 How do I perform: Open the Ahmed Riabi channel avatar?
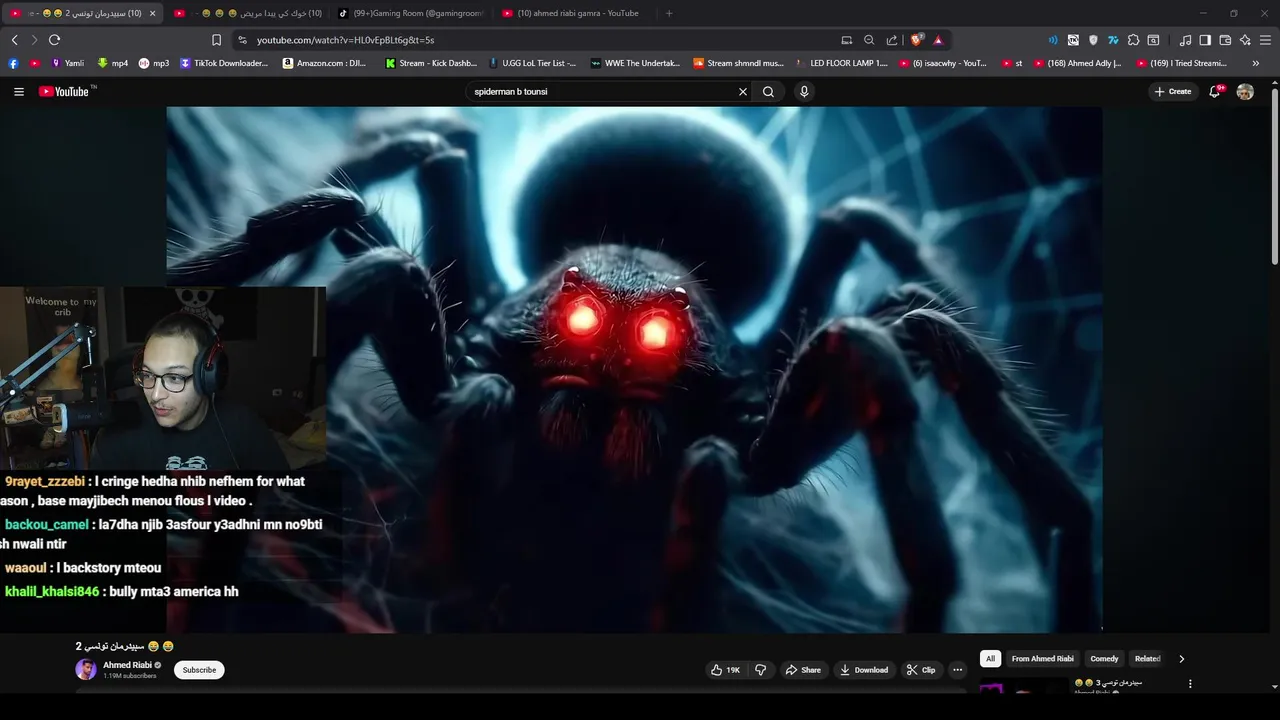(x=86, y=670)
